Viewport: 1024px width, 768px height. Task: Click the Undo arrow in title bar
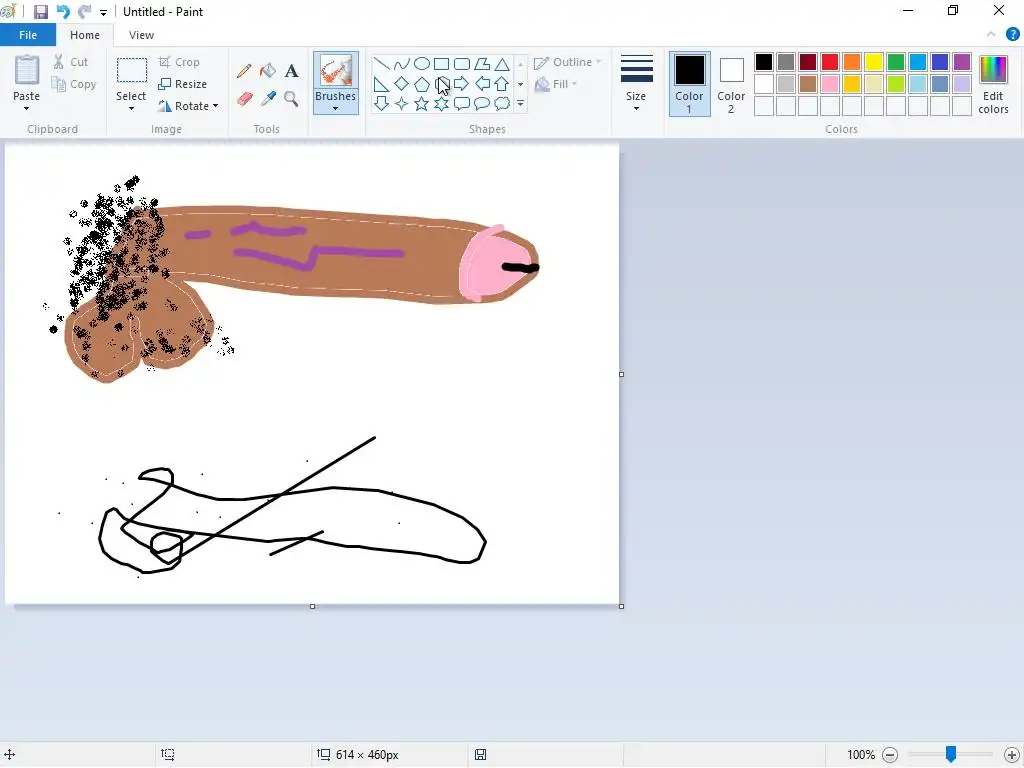63,12
